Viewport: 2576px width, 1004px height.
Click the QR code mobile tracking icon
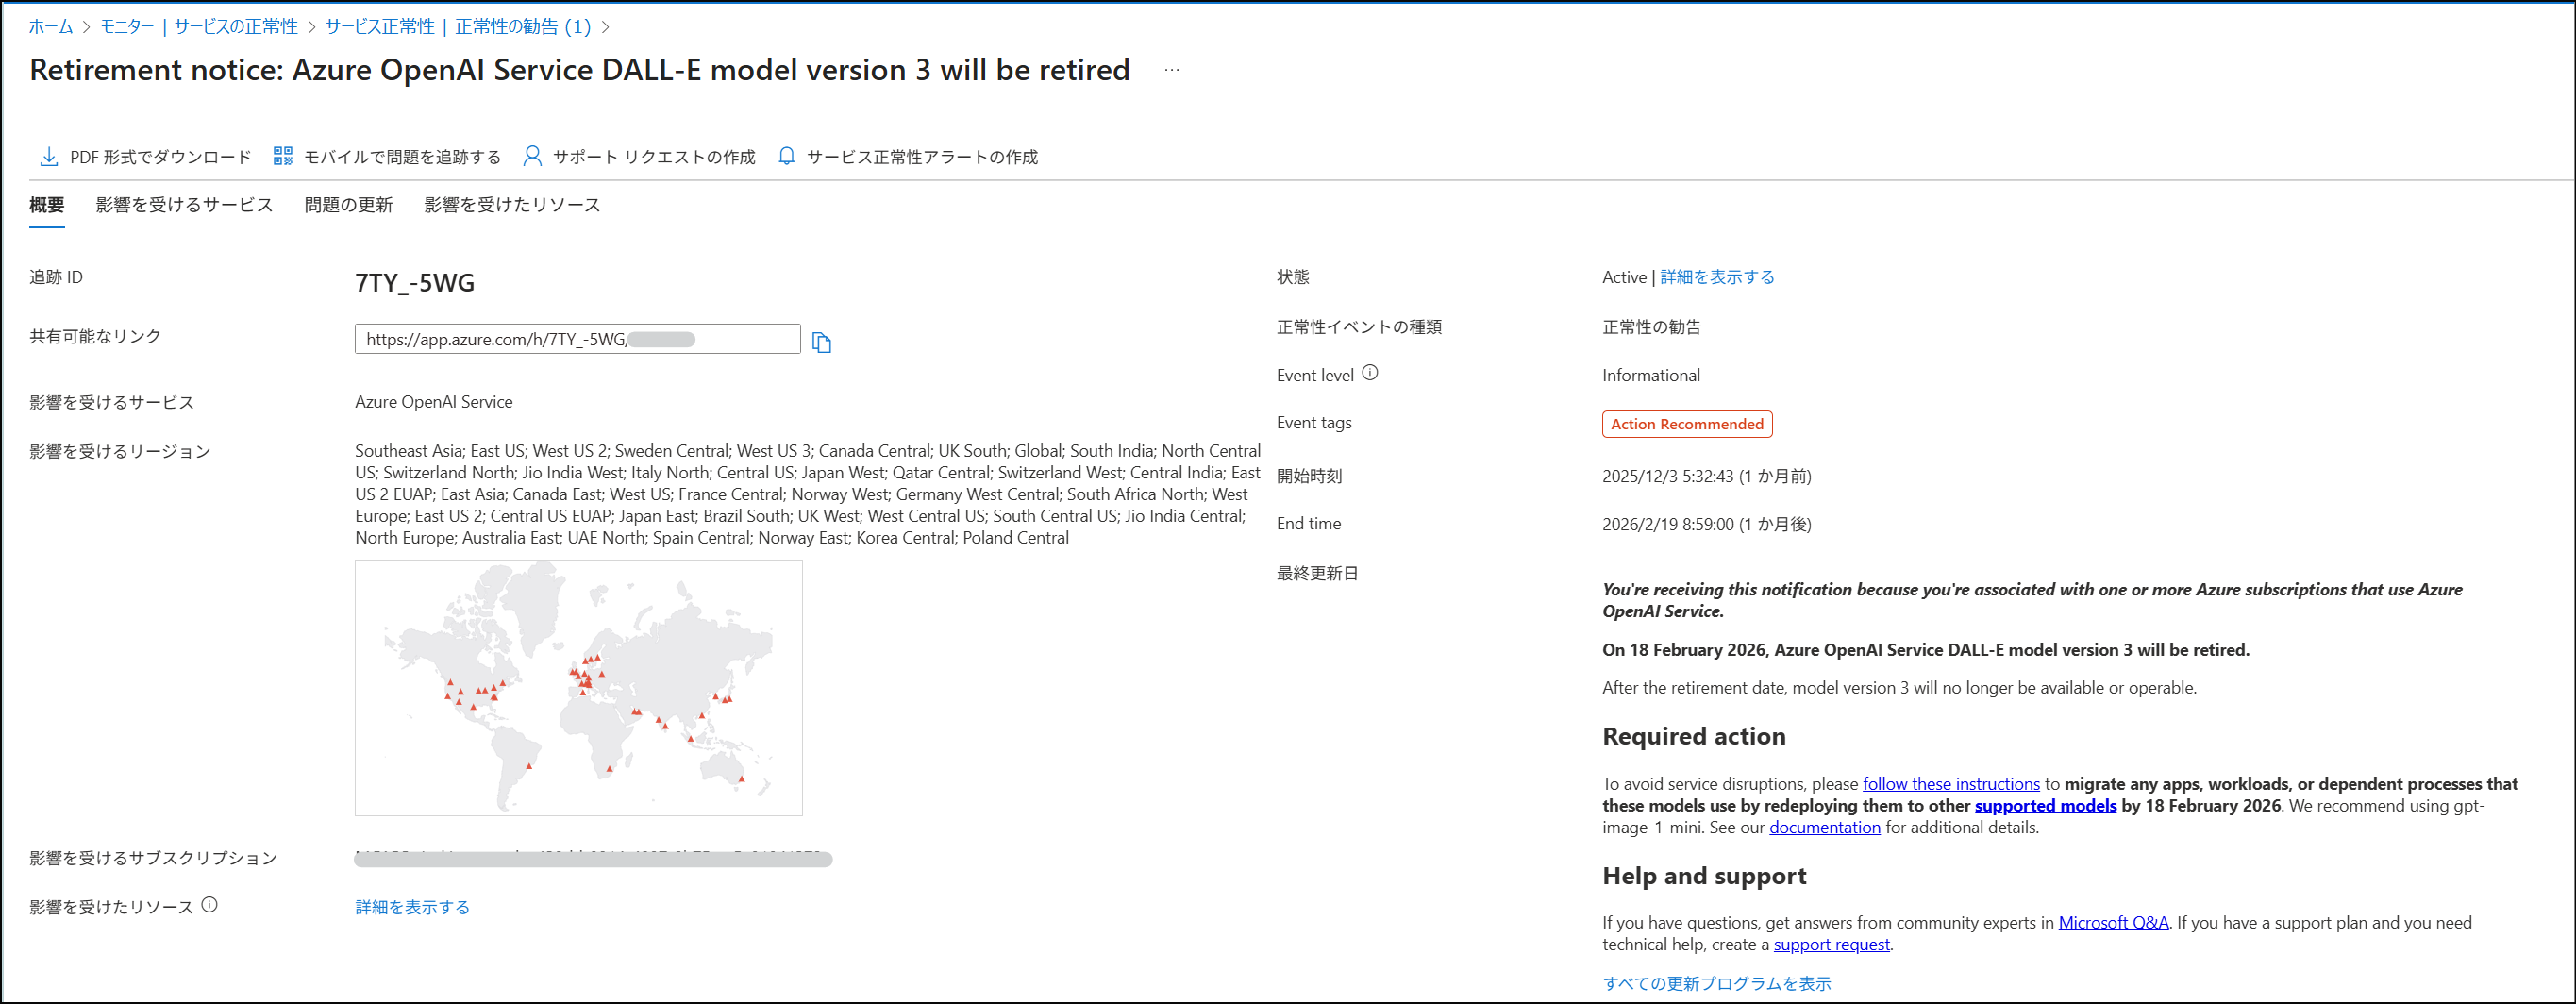[283, 156]
